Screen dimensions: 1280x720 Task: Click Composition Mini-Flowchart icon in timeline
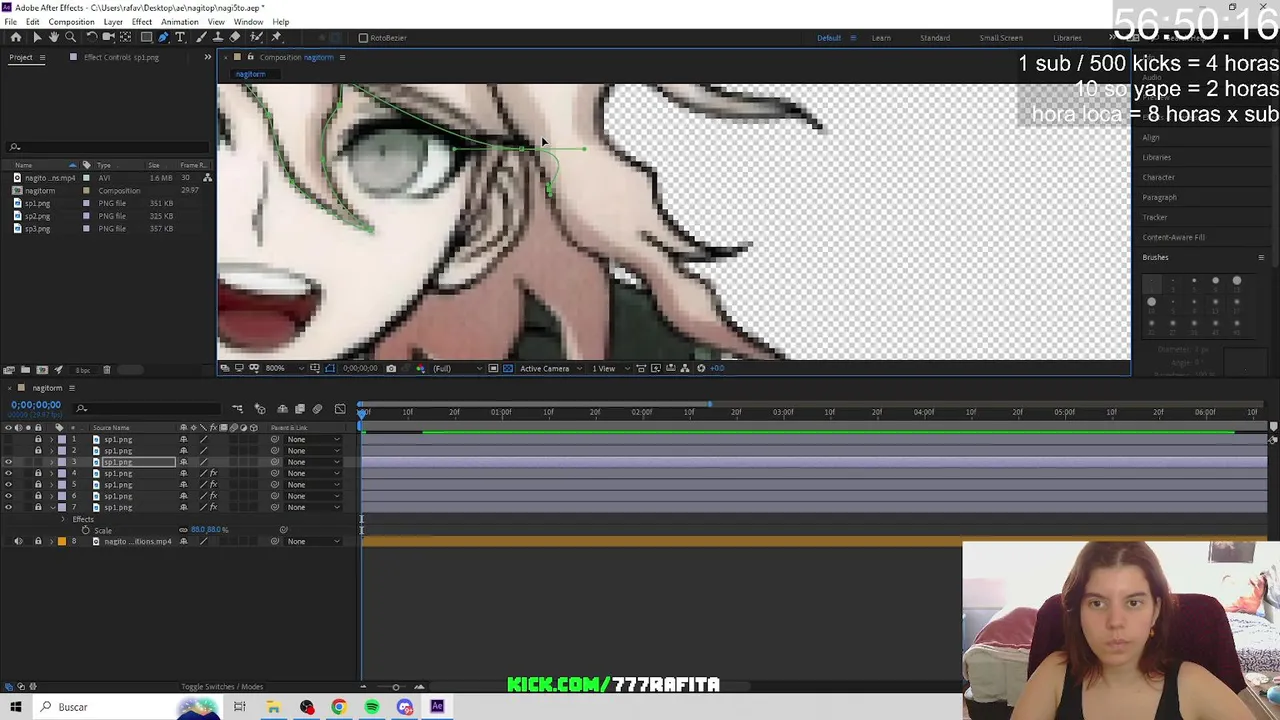238,409
